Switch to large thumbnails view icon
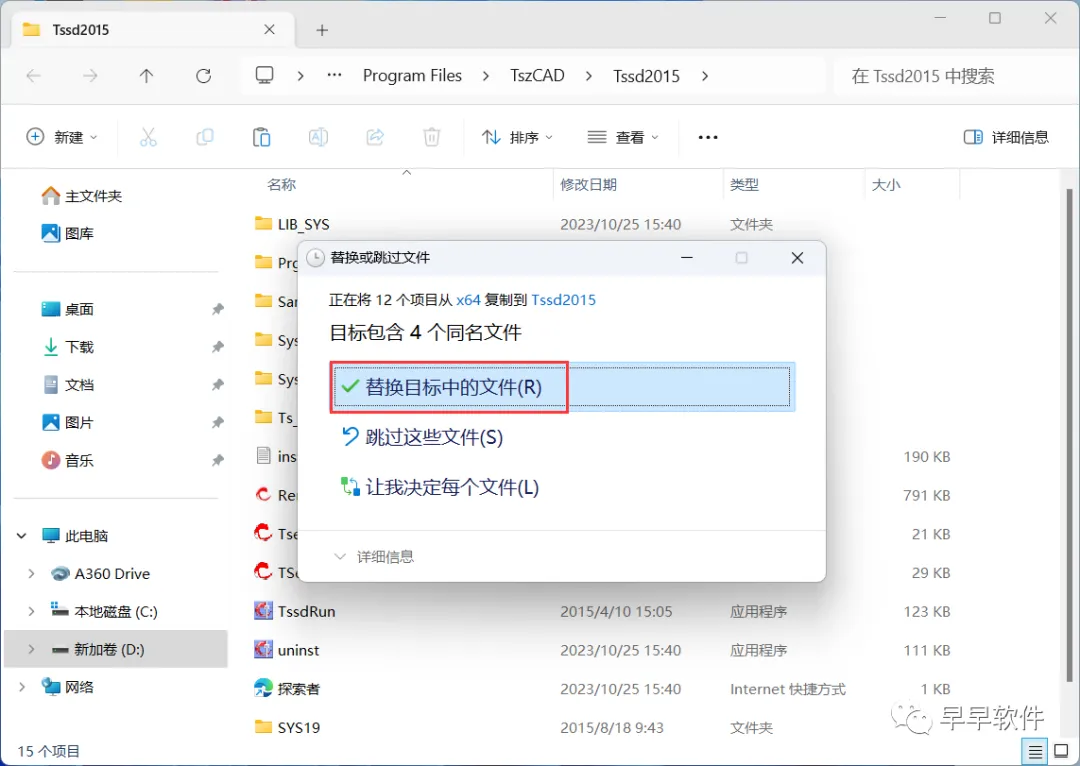 point(1061,752)
